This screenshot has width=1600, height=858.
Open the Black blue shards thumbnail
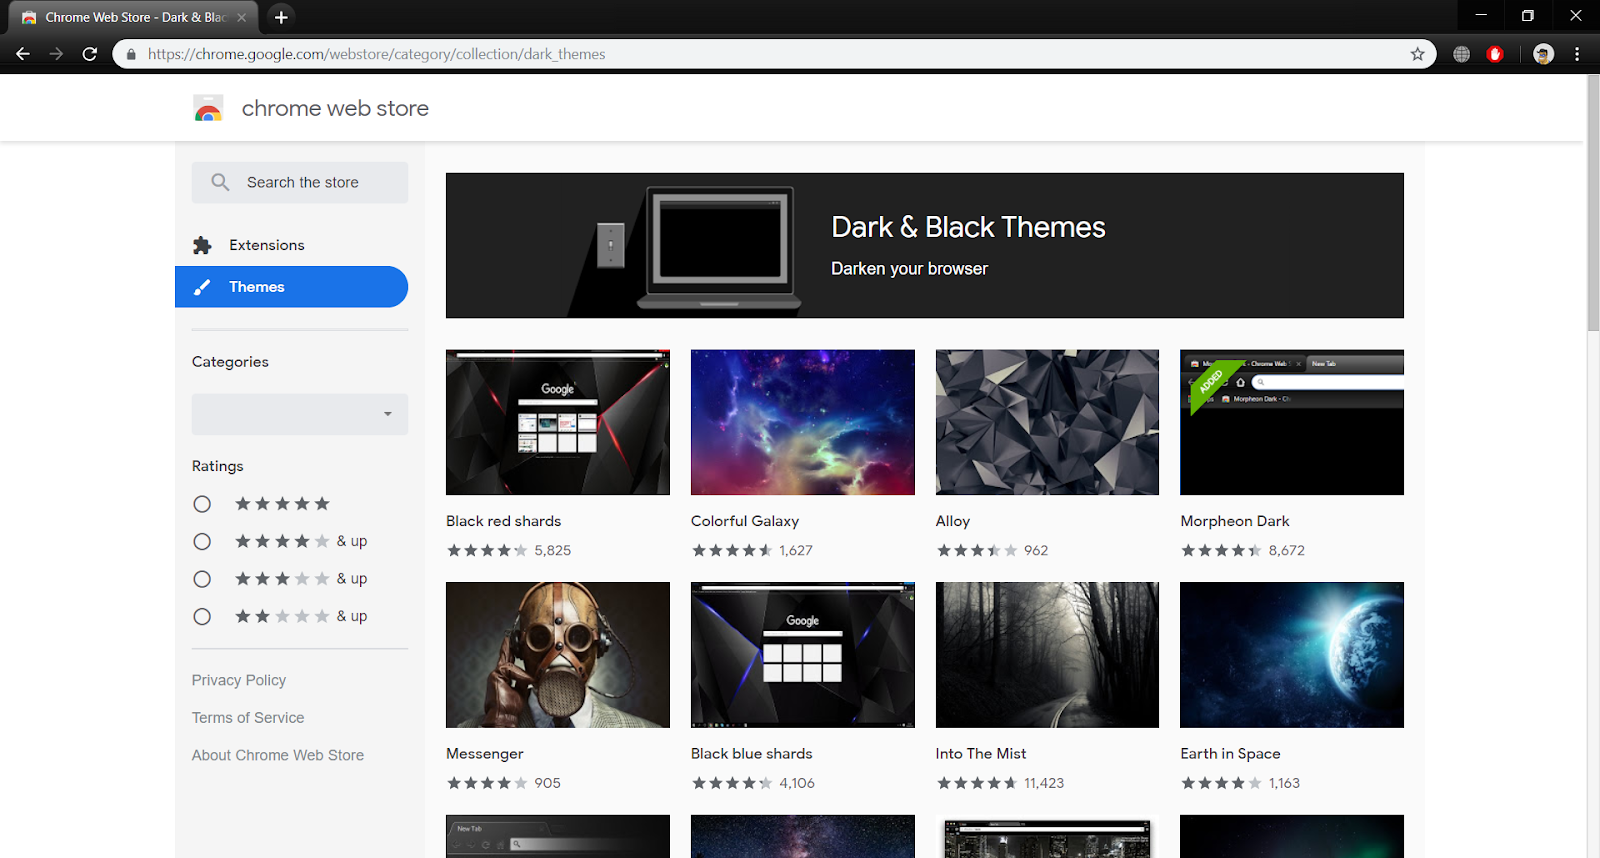[x=803, y=655]
